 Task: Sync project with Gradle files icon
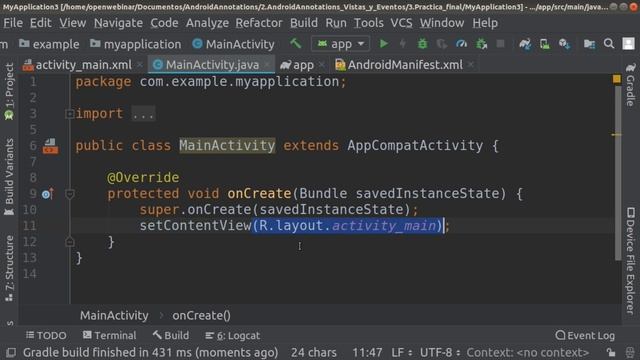click(525, 44)
